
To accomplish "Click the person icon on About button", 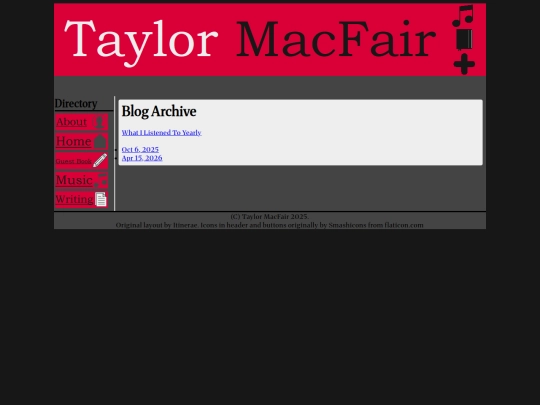I will coord(100,122).
